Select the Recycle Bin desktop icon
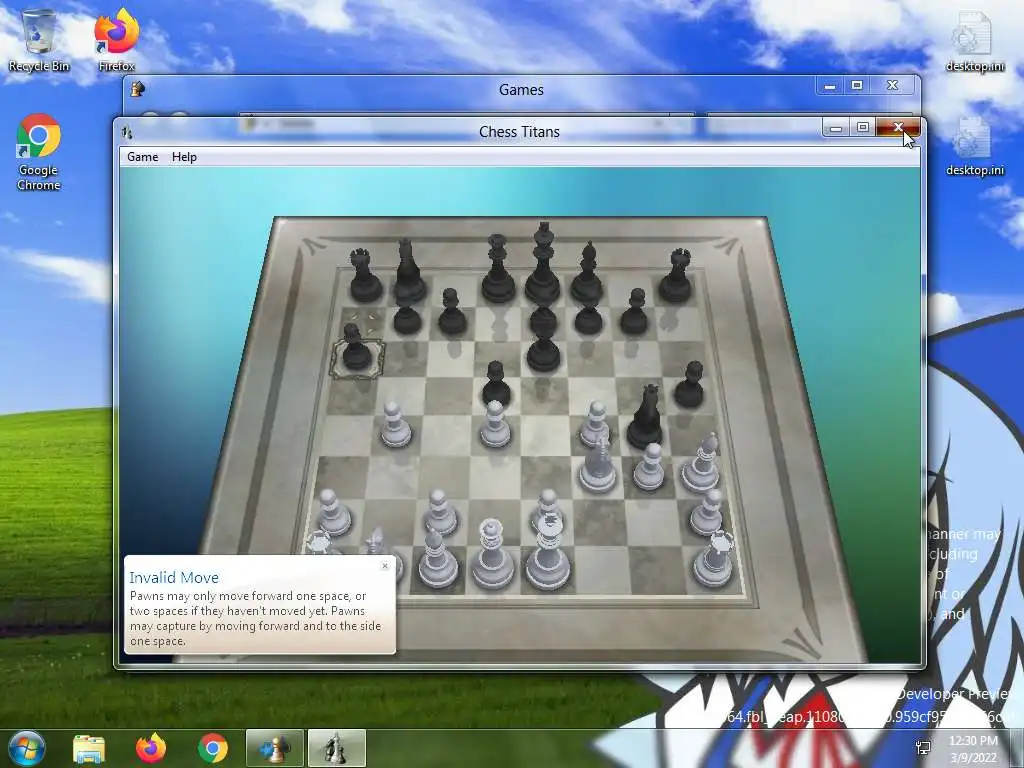Image resolution: width=1024 pixels, height=768 pixels. coord(39,40)
